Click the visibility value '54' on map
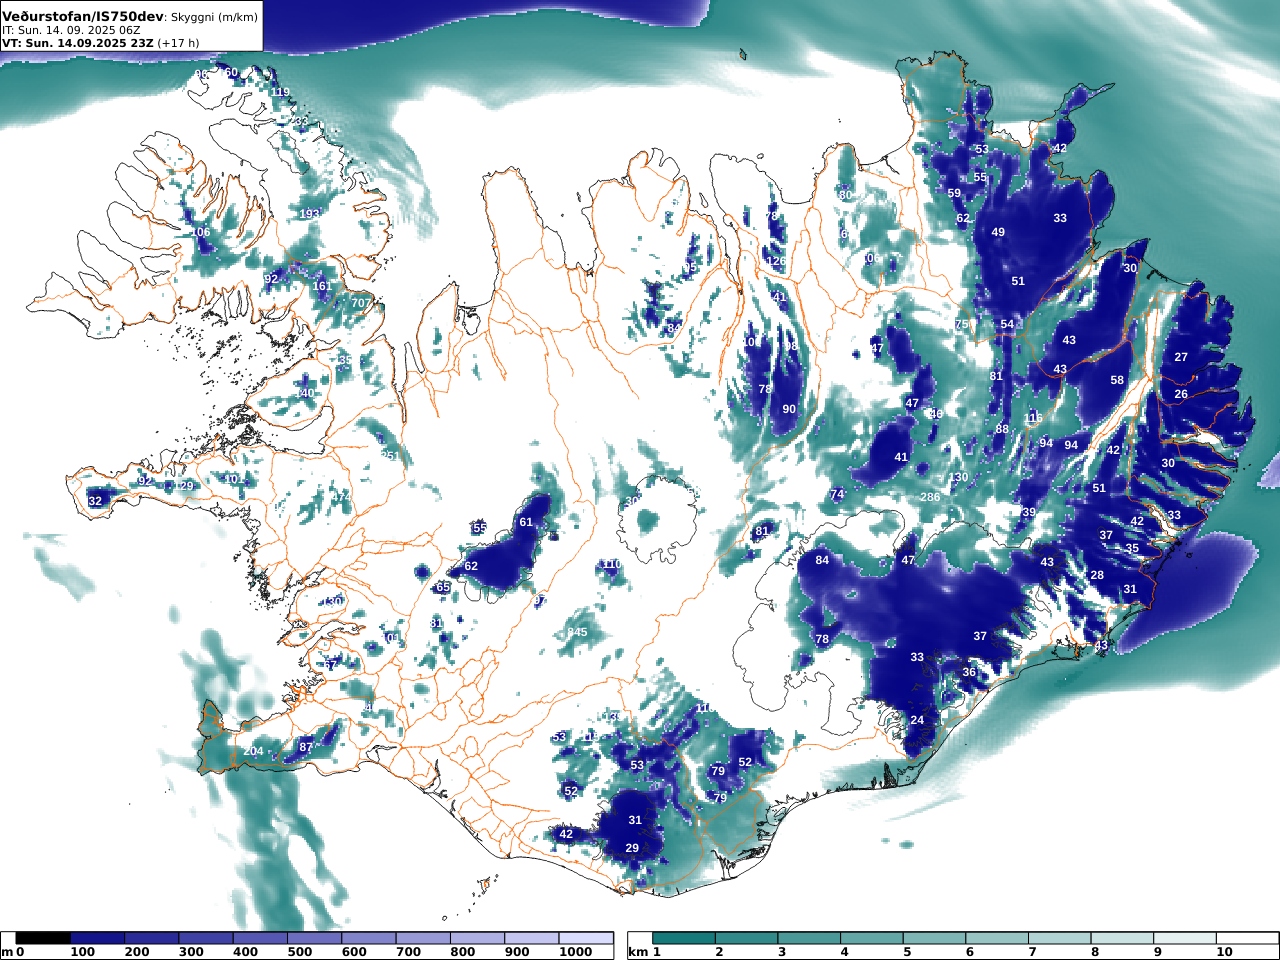The image size is (1280, 960). tap(1007, 324)
